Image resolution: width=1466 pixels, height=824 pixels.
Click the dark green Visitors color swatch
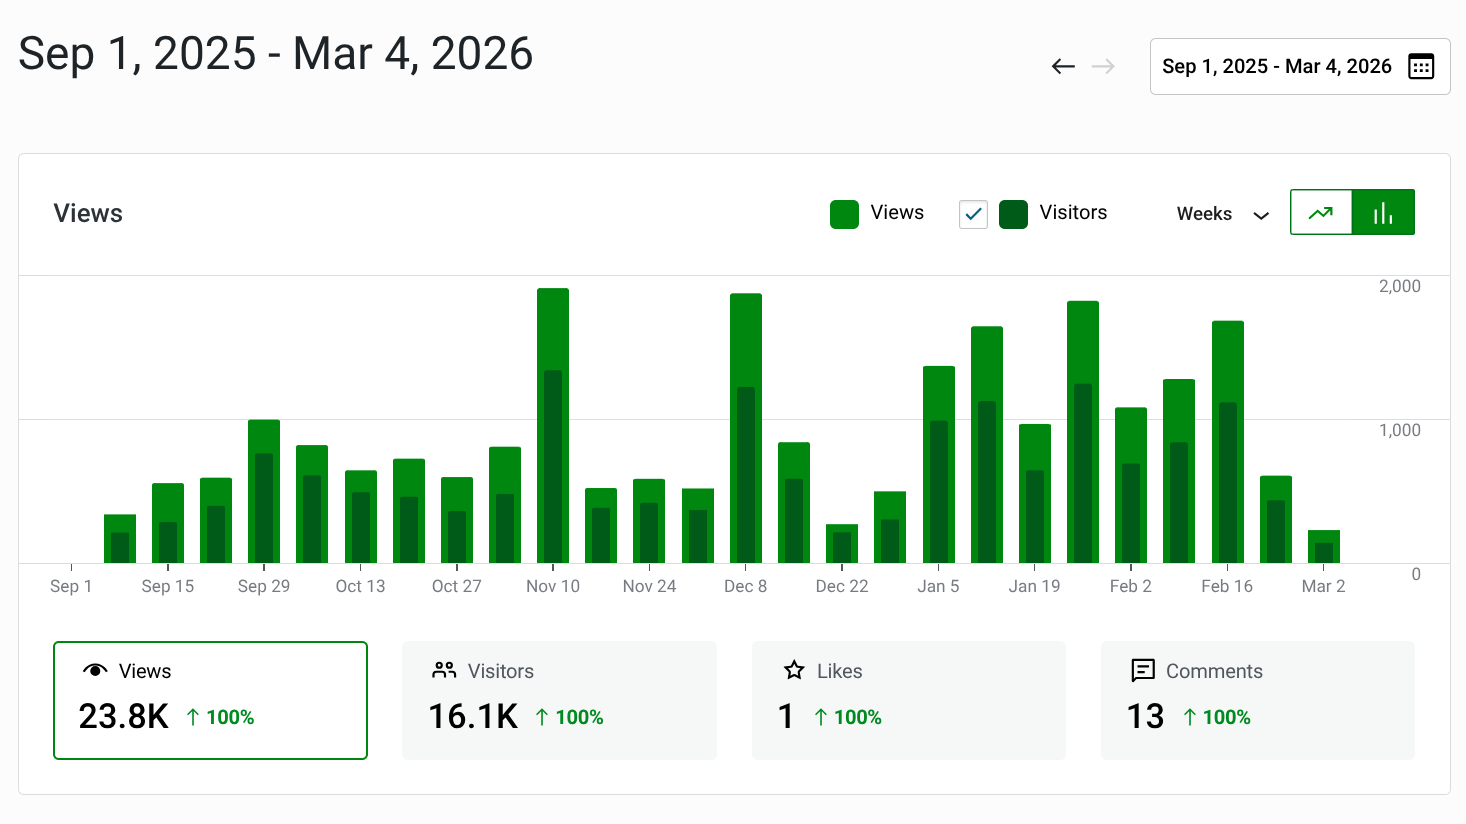pos(1013,213)
